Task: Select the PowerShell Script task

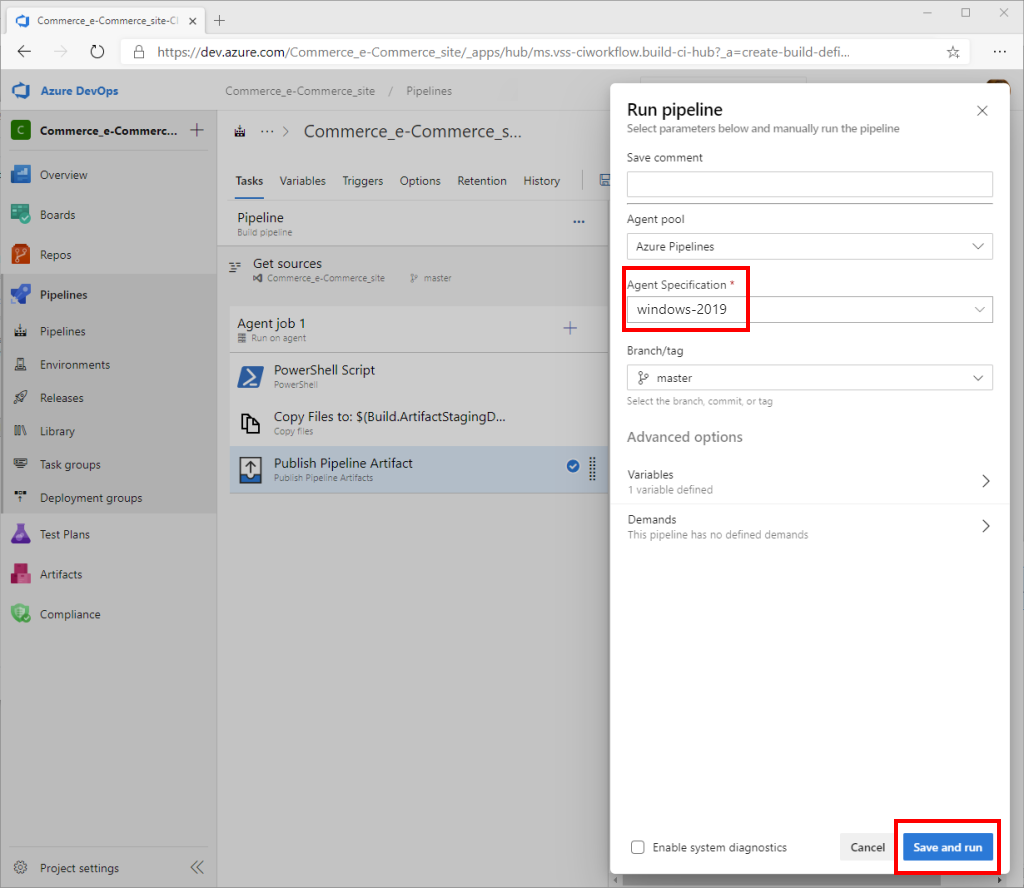Action: pos(324,376)
